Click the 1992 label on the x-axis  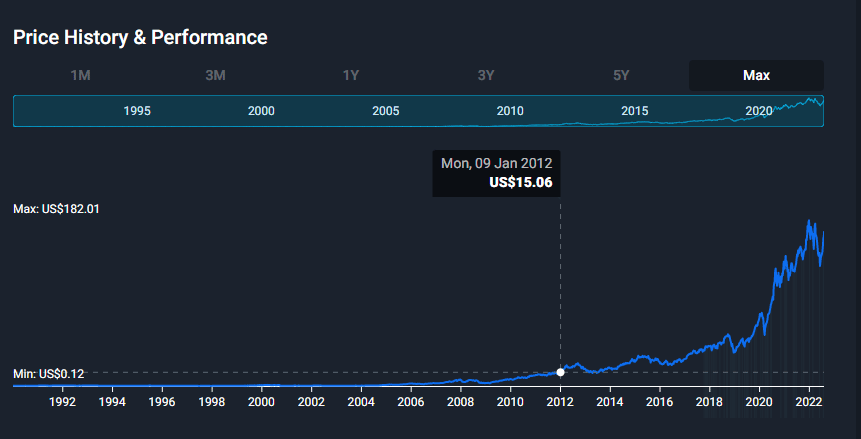coord(62,402)
